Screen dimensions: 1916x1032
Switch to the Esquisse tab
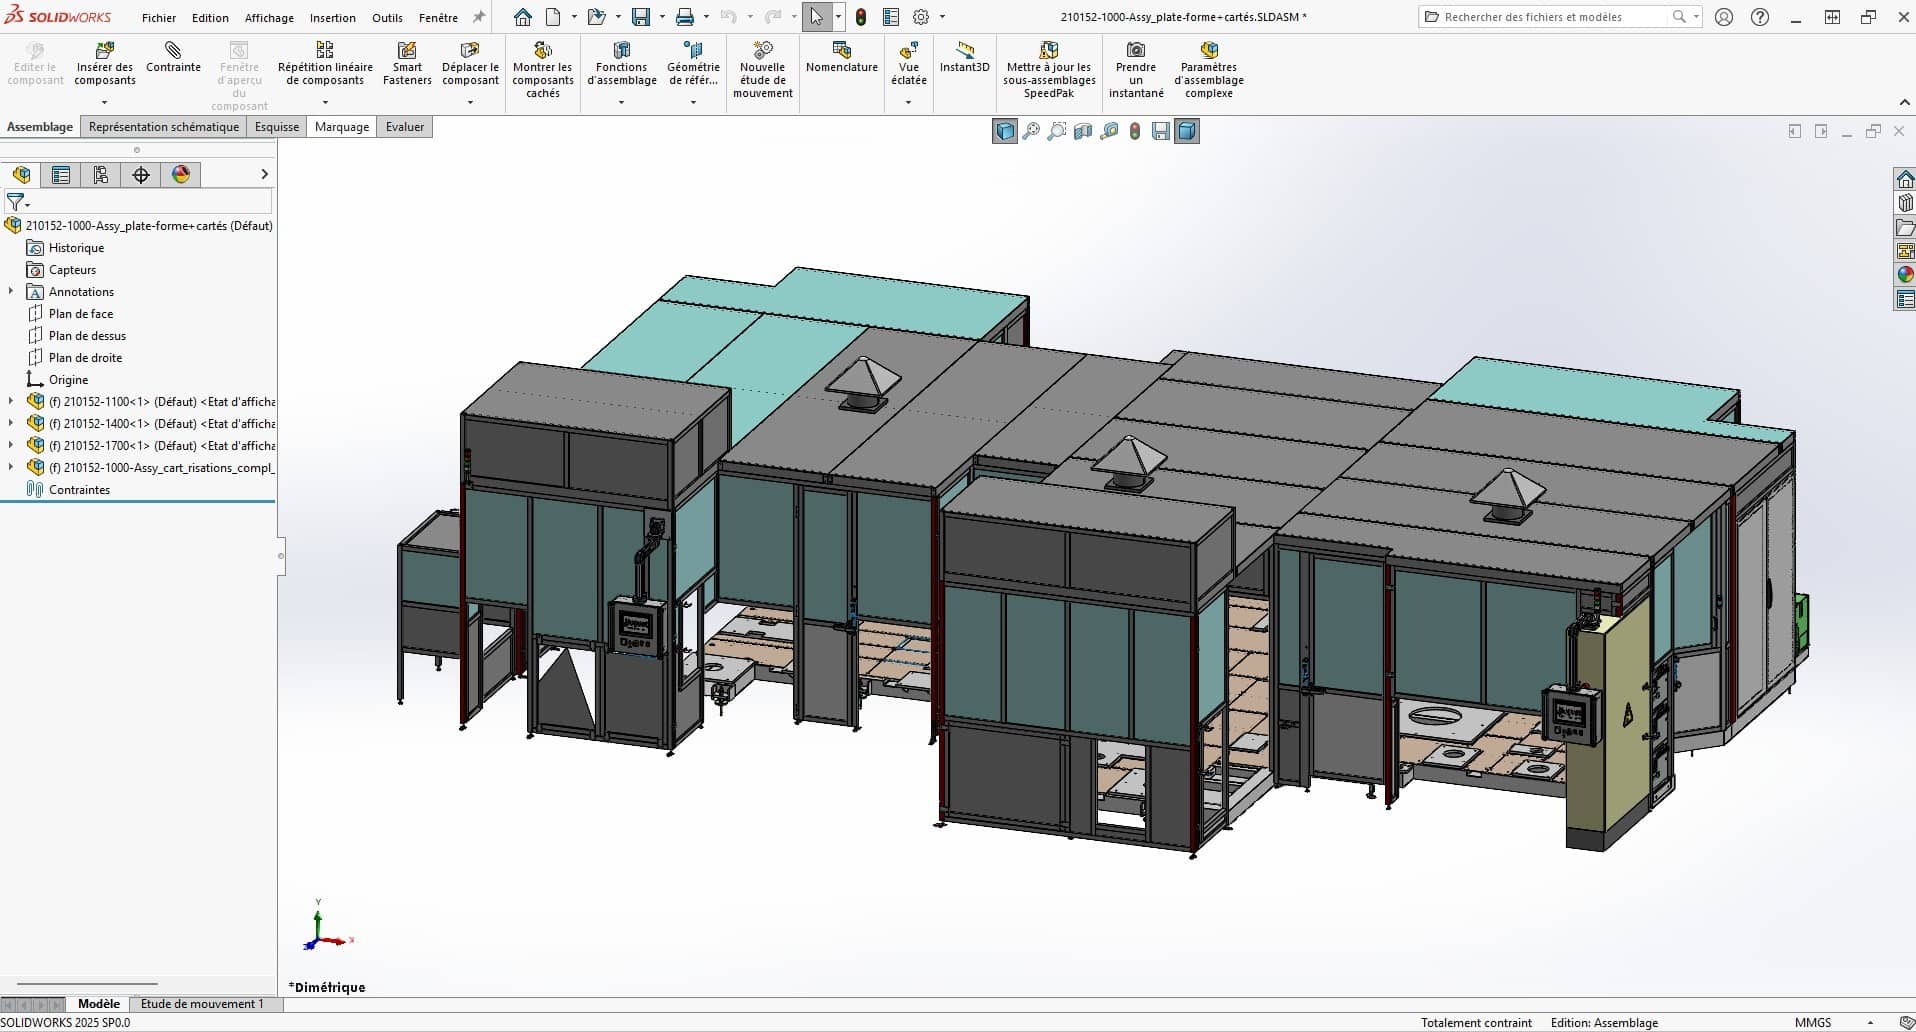click(x=277, y=127)
